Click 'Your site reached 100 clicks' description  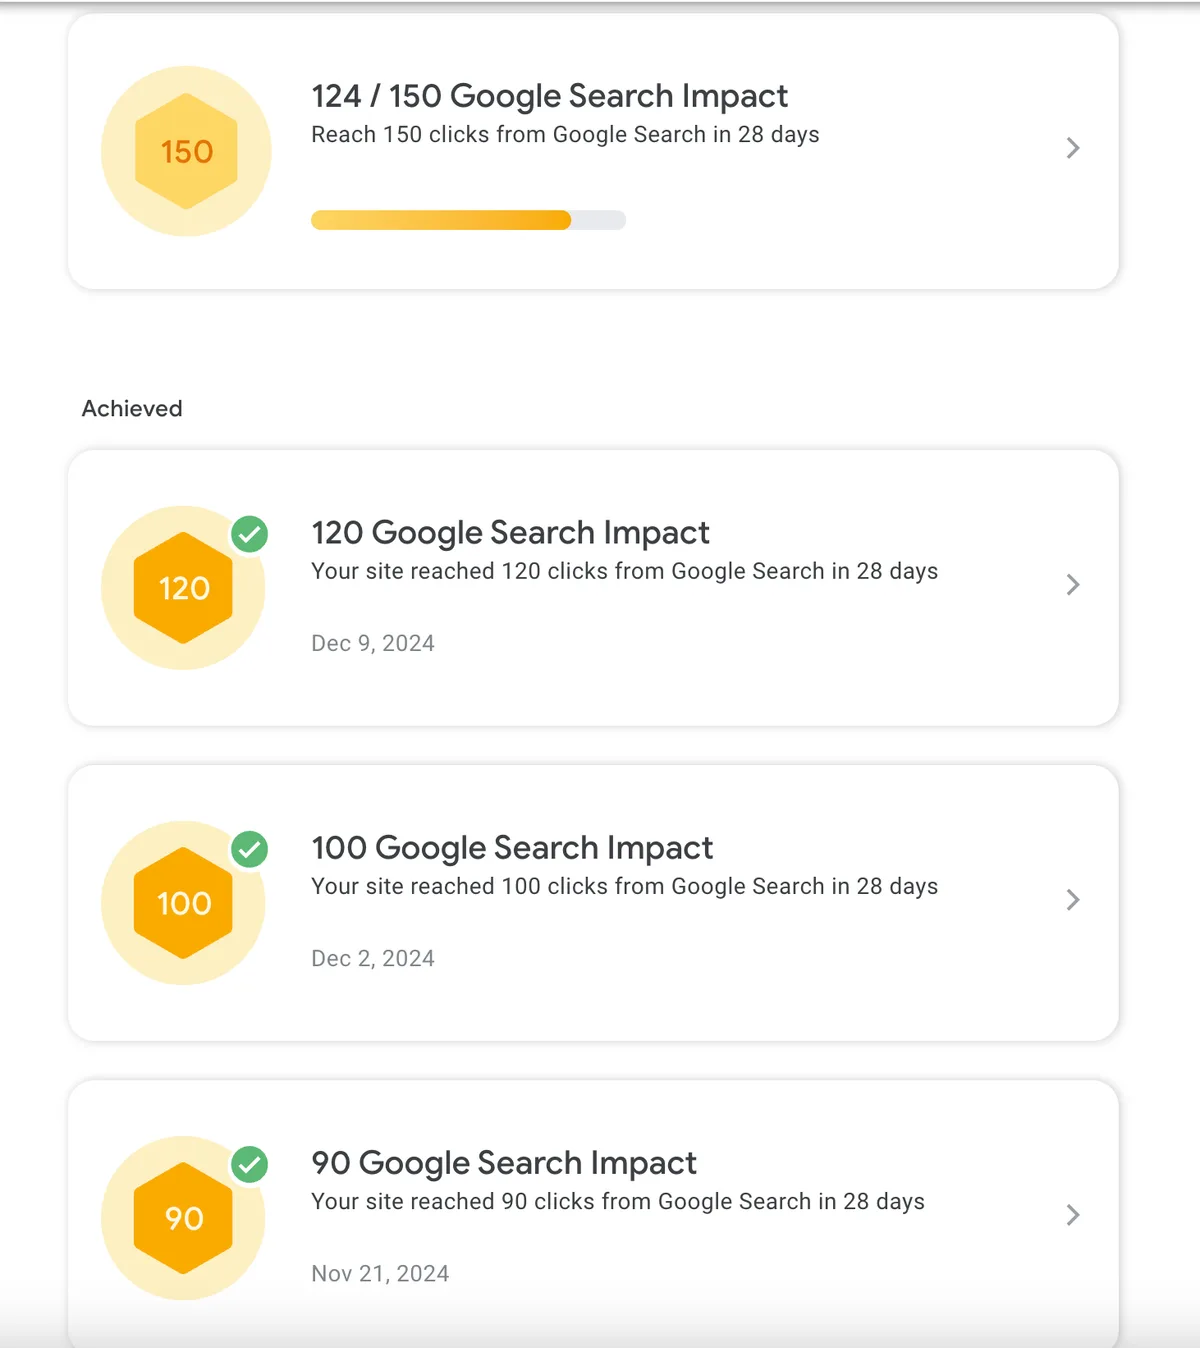tap(625, 886)
